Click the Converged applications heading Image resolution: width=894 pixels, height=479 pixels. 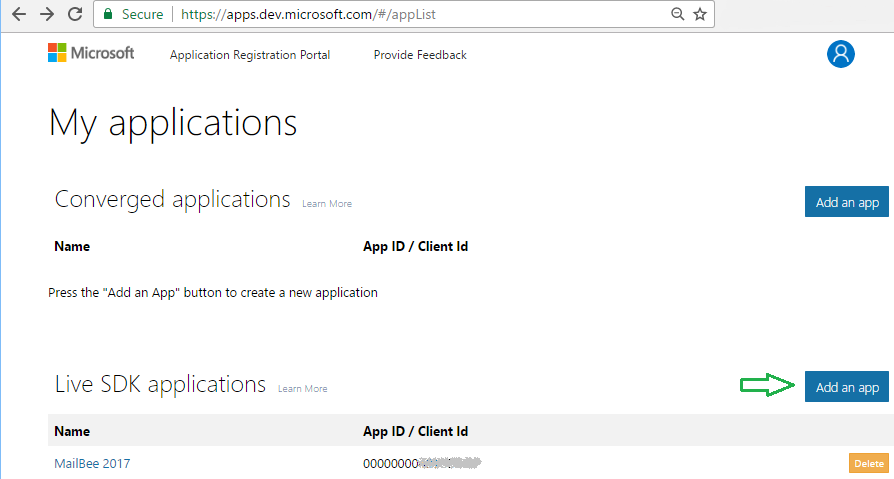[172, 200]
